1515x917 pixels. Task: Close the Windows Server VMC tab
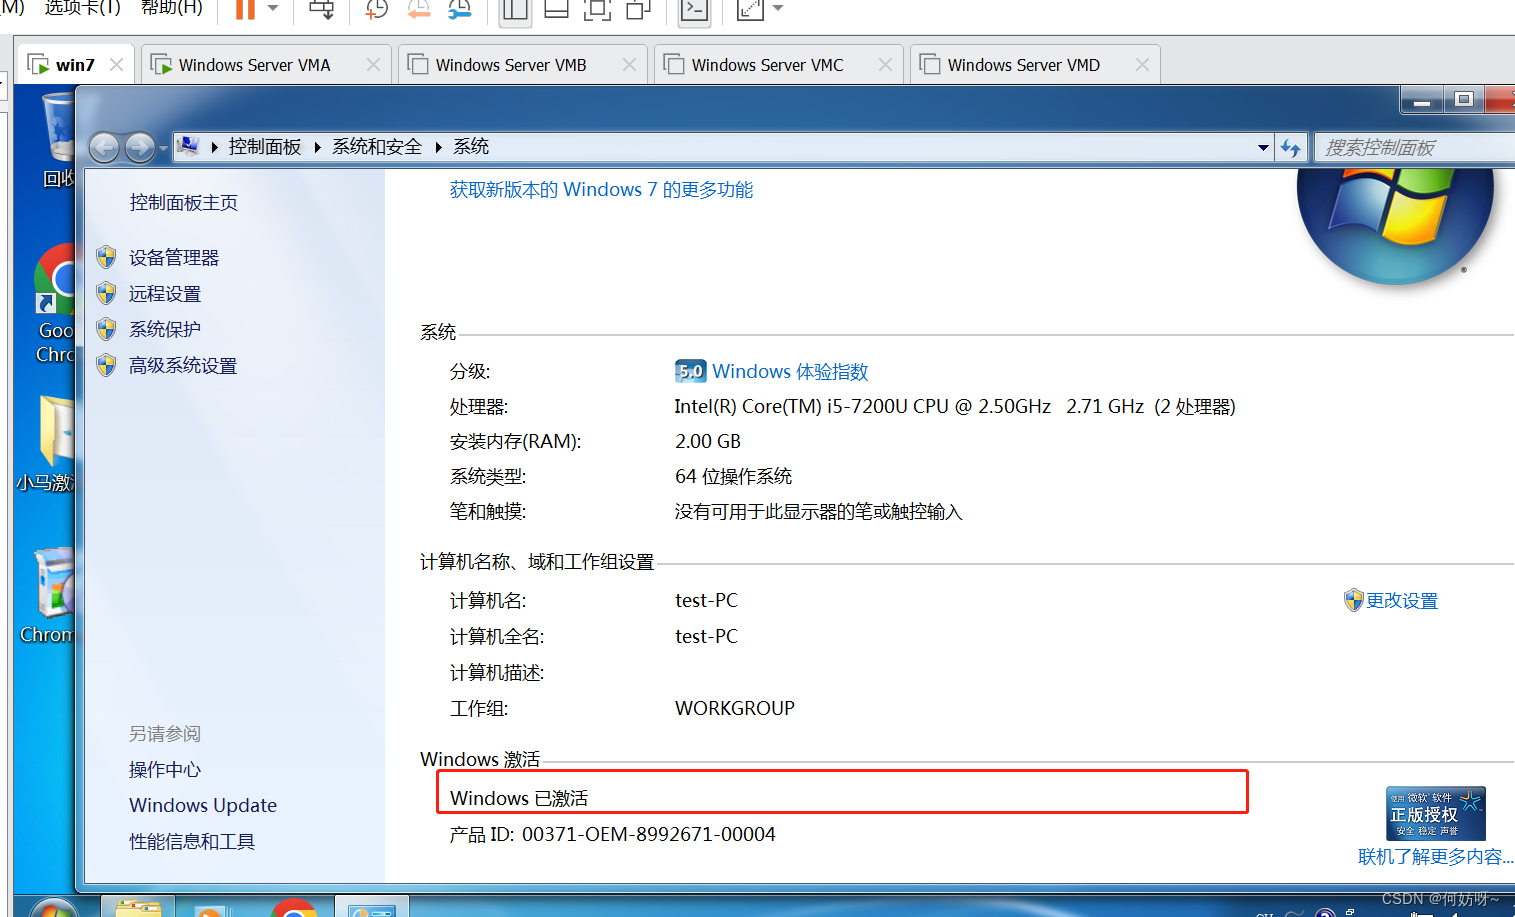[885, 64]
